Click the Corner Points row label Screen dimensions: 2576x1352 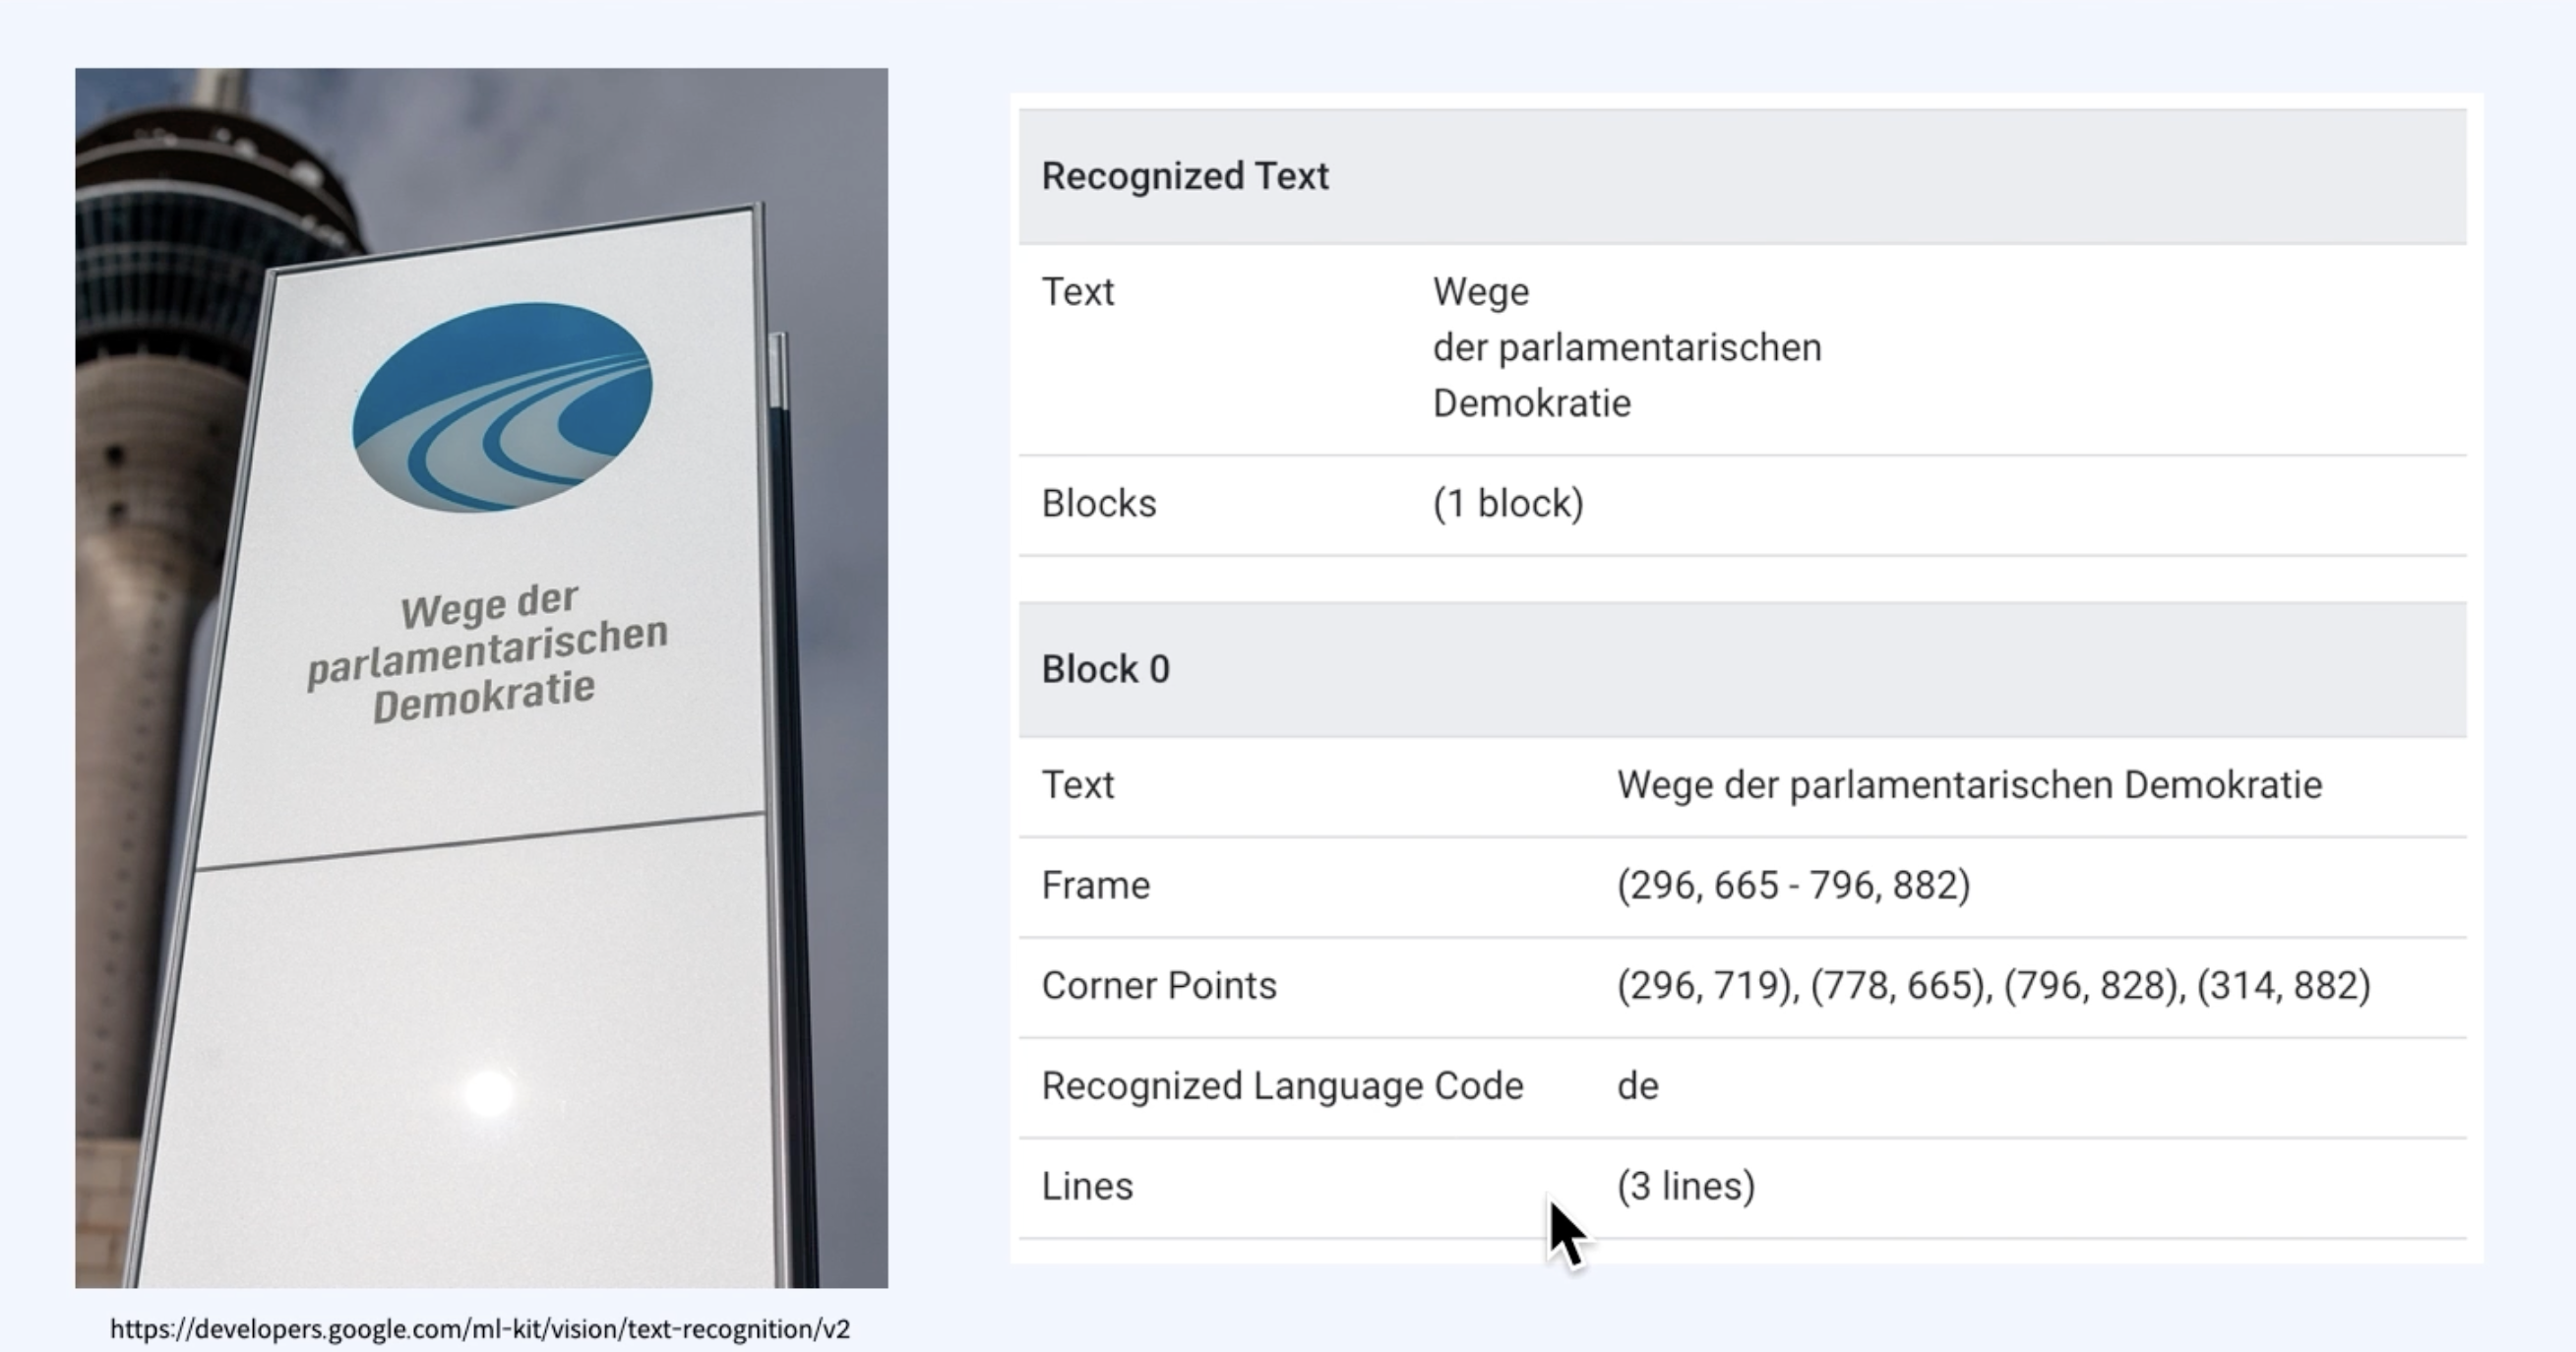(1159, 985)
